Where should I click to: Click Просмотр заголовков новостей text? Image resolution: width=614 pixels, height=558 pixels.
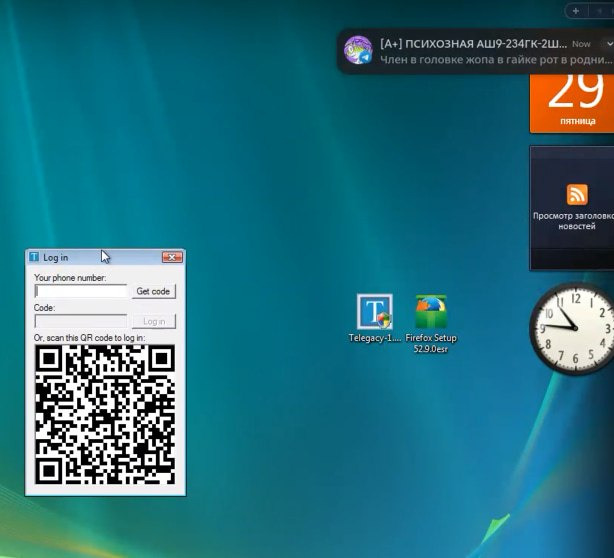click(573, 221)
